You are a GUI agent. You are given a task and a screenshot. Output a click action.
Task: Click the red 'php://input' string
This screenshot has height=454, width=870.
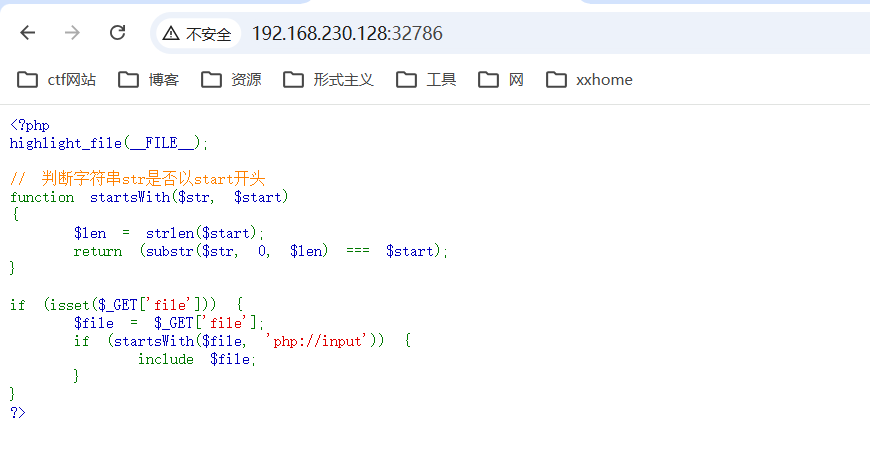point(316,341)
